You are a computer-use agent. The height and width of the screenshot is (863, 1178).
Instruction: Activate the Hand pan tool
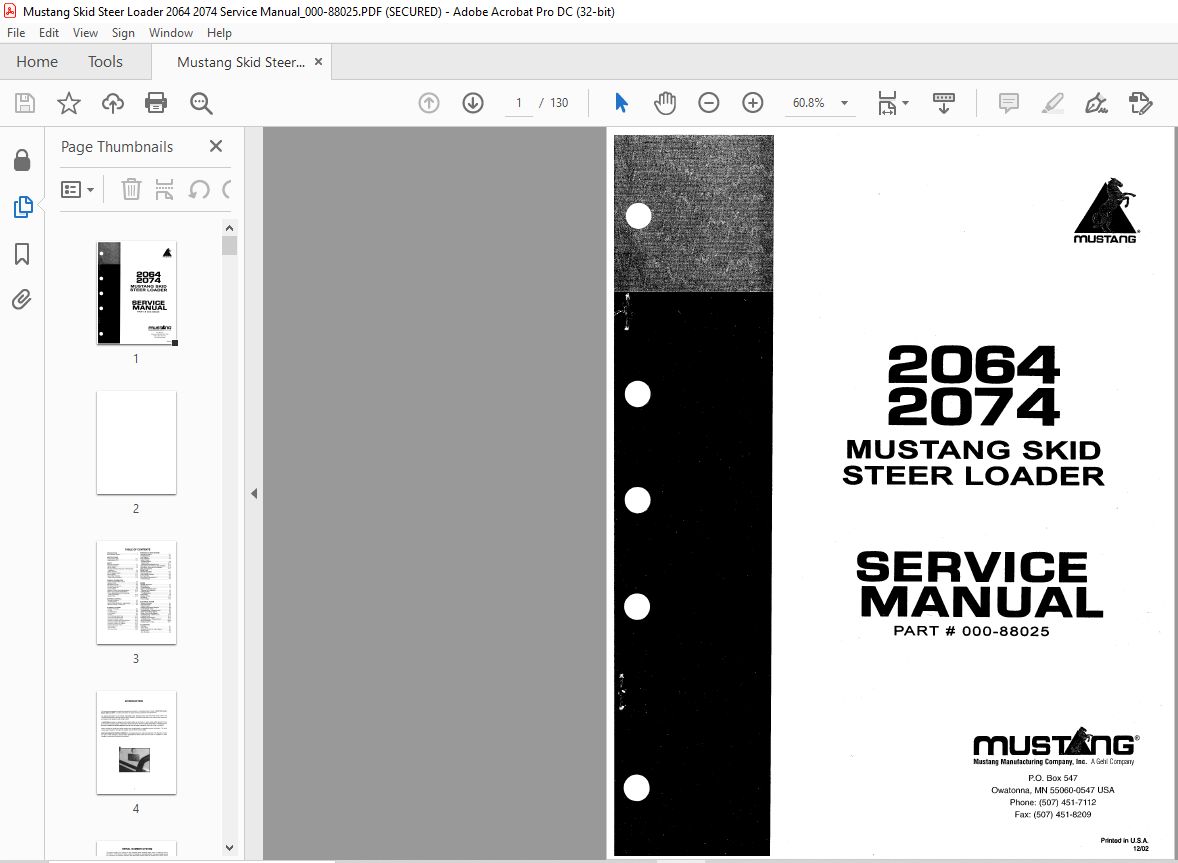tap(665, 103)
